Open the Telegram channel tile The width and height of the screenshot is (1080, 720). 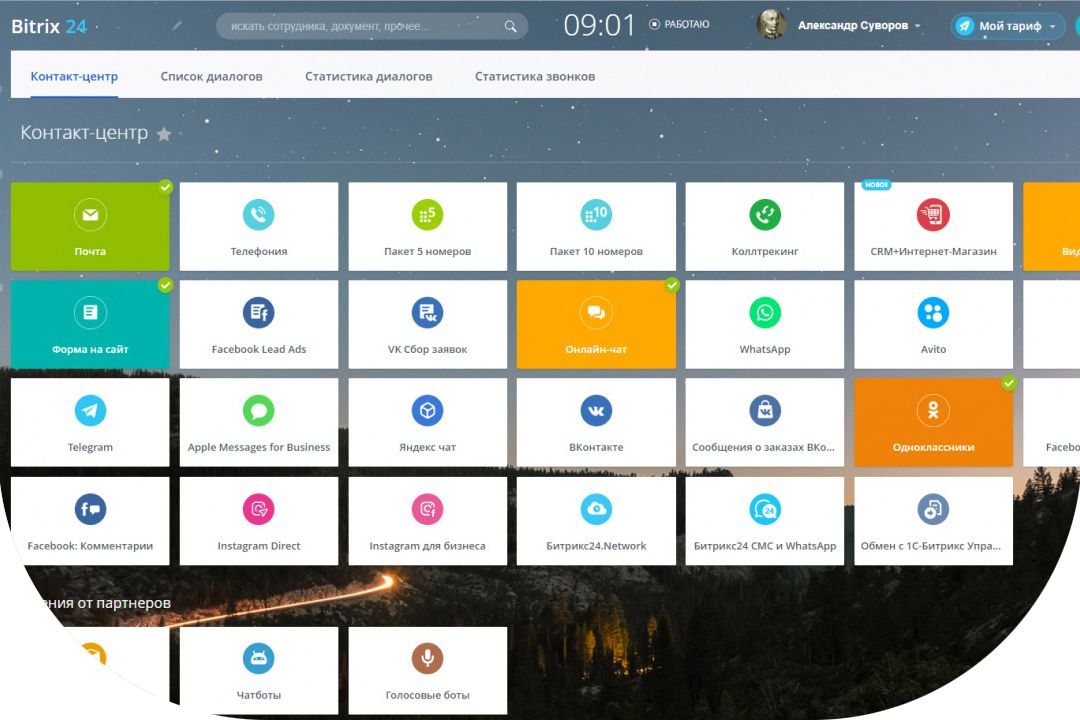(90, 422)
